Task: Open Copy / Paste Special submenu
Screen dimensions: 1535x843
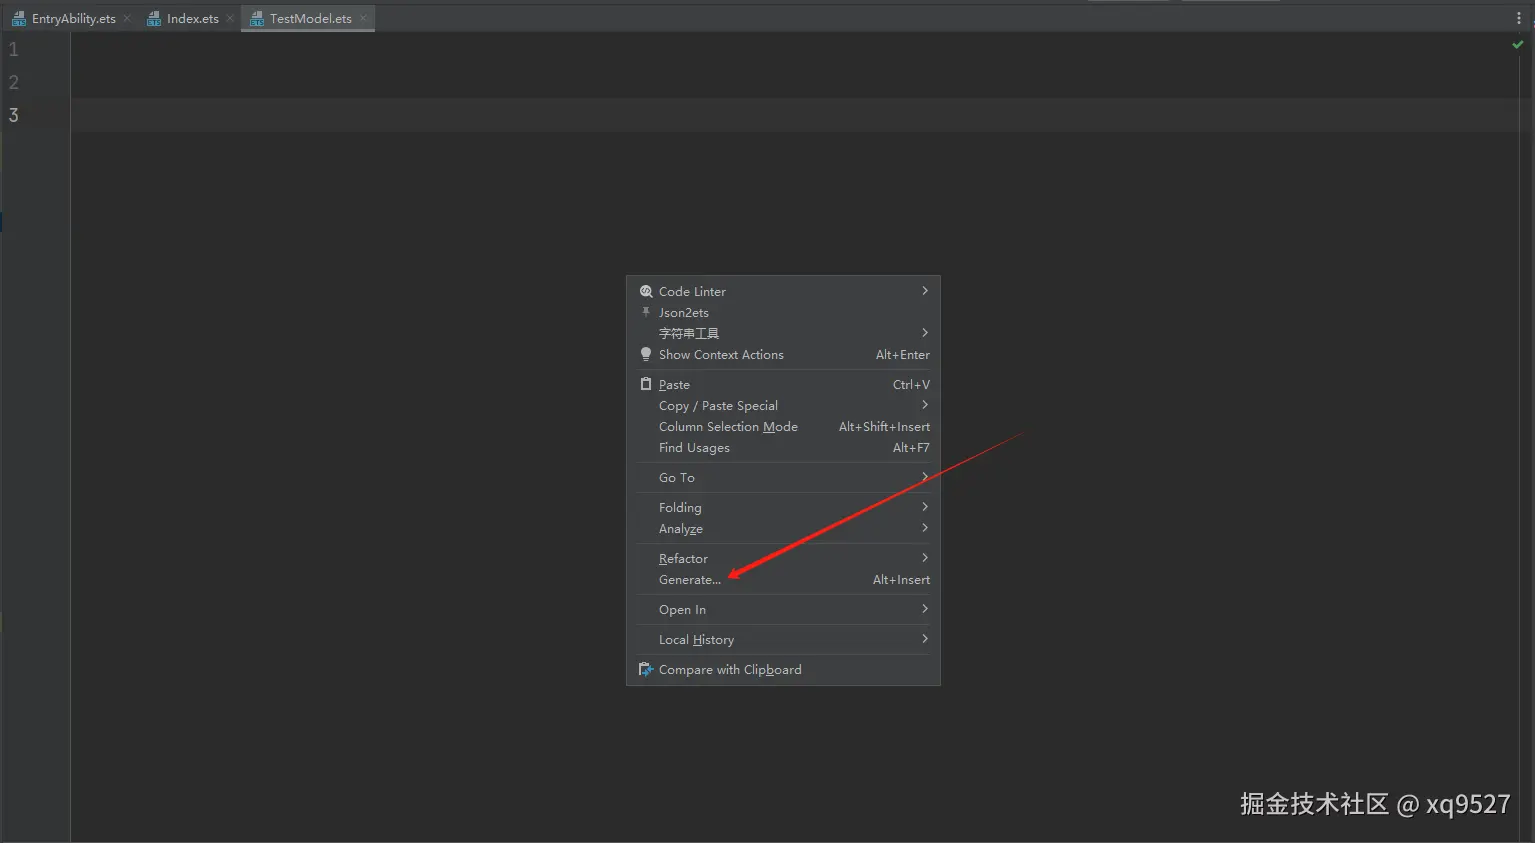Action: point(783,405)
